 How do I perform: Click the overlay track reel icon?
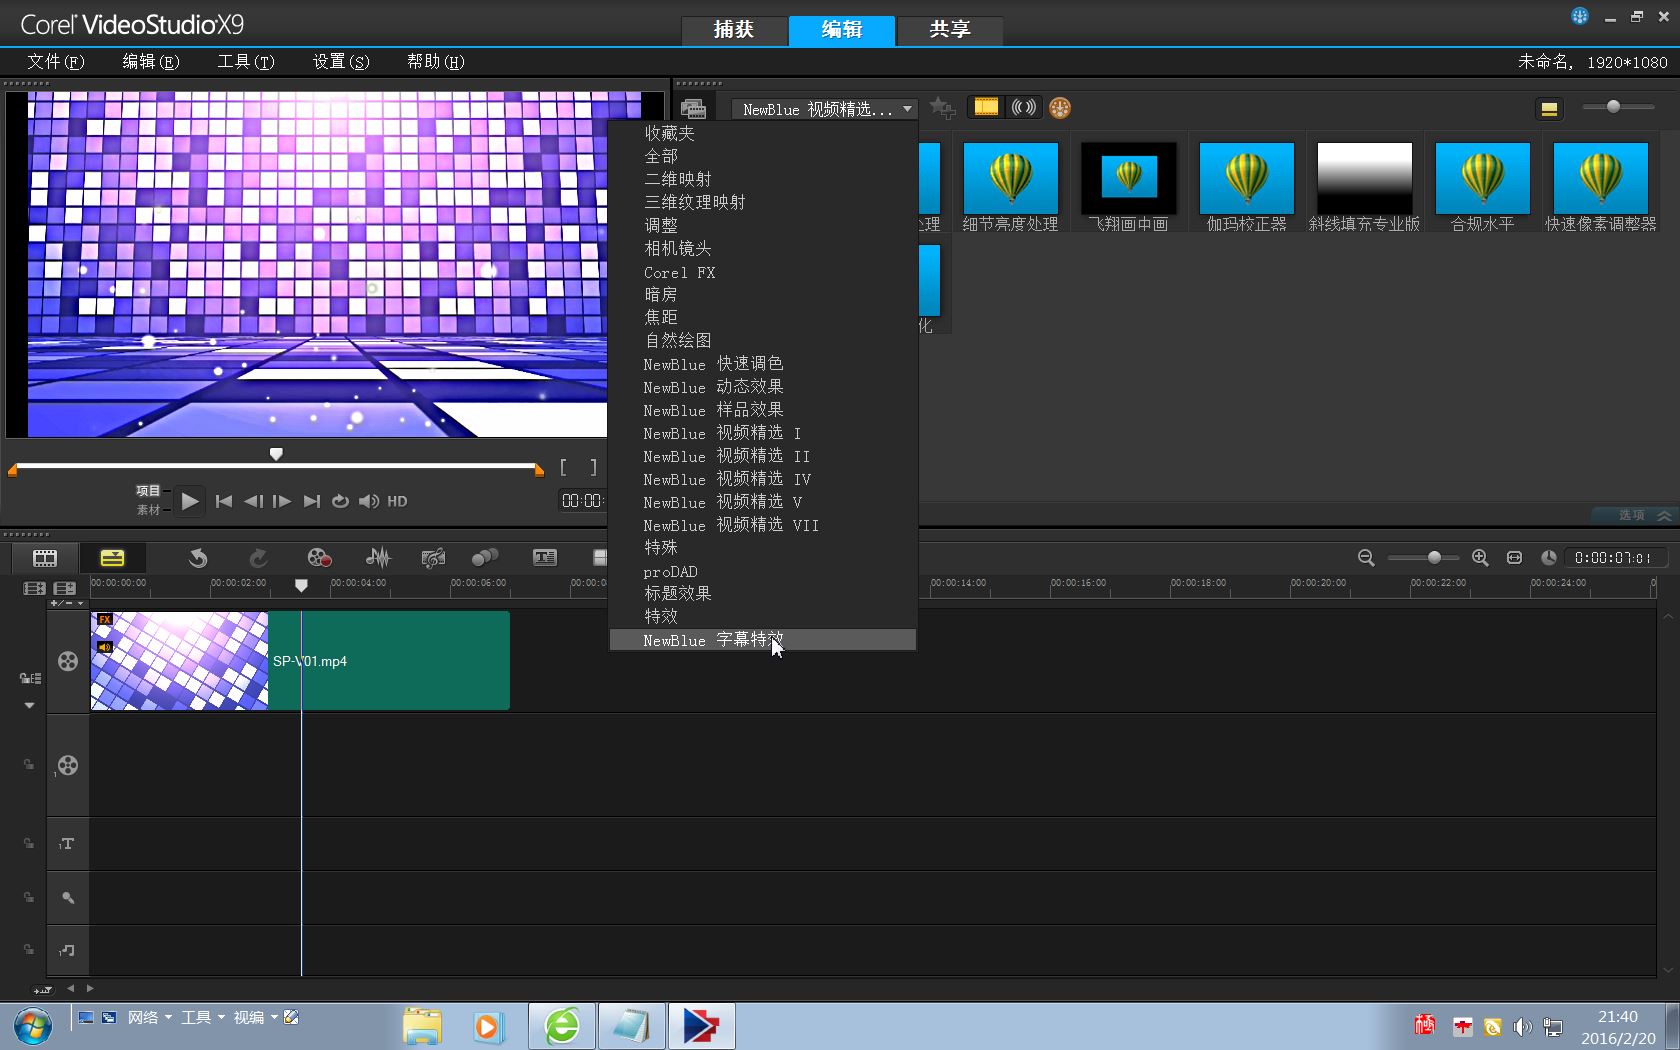[68, 765]
